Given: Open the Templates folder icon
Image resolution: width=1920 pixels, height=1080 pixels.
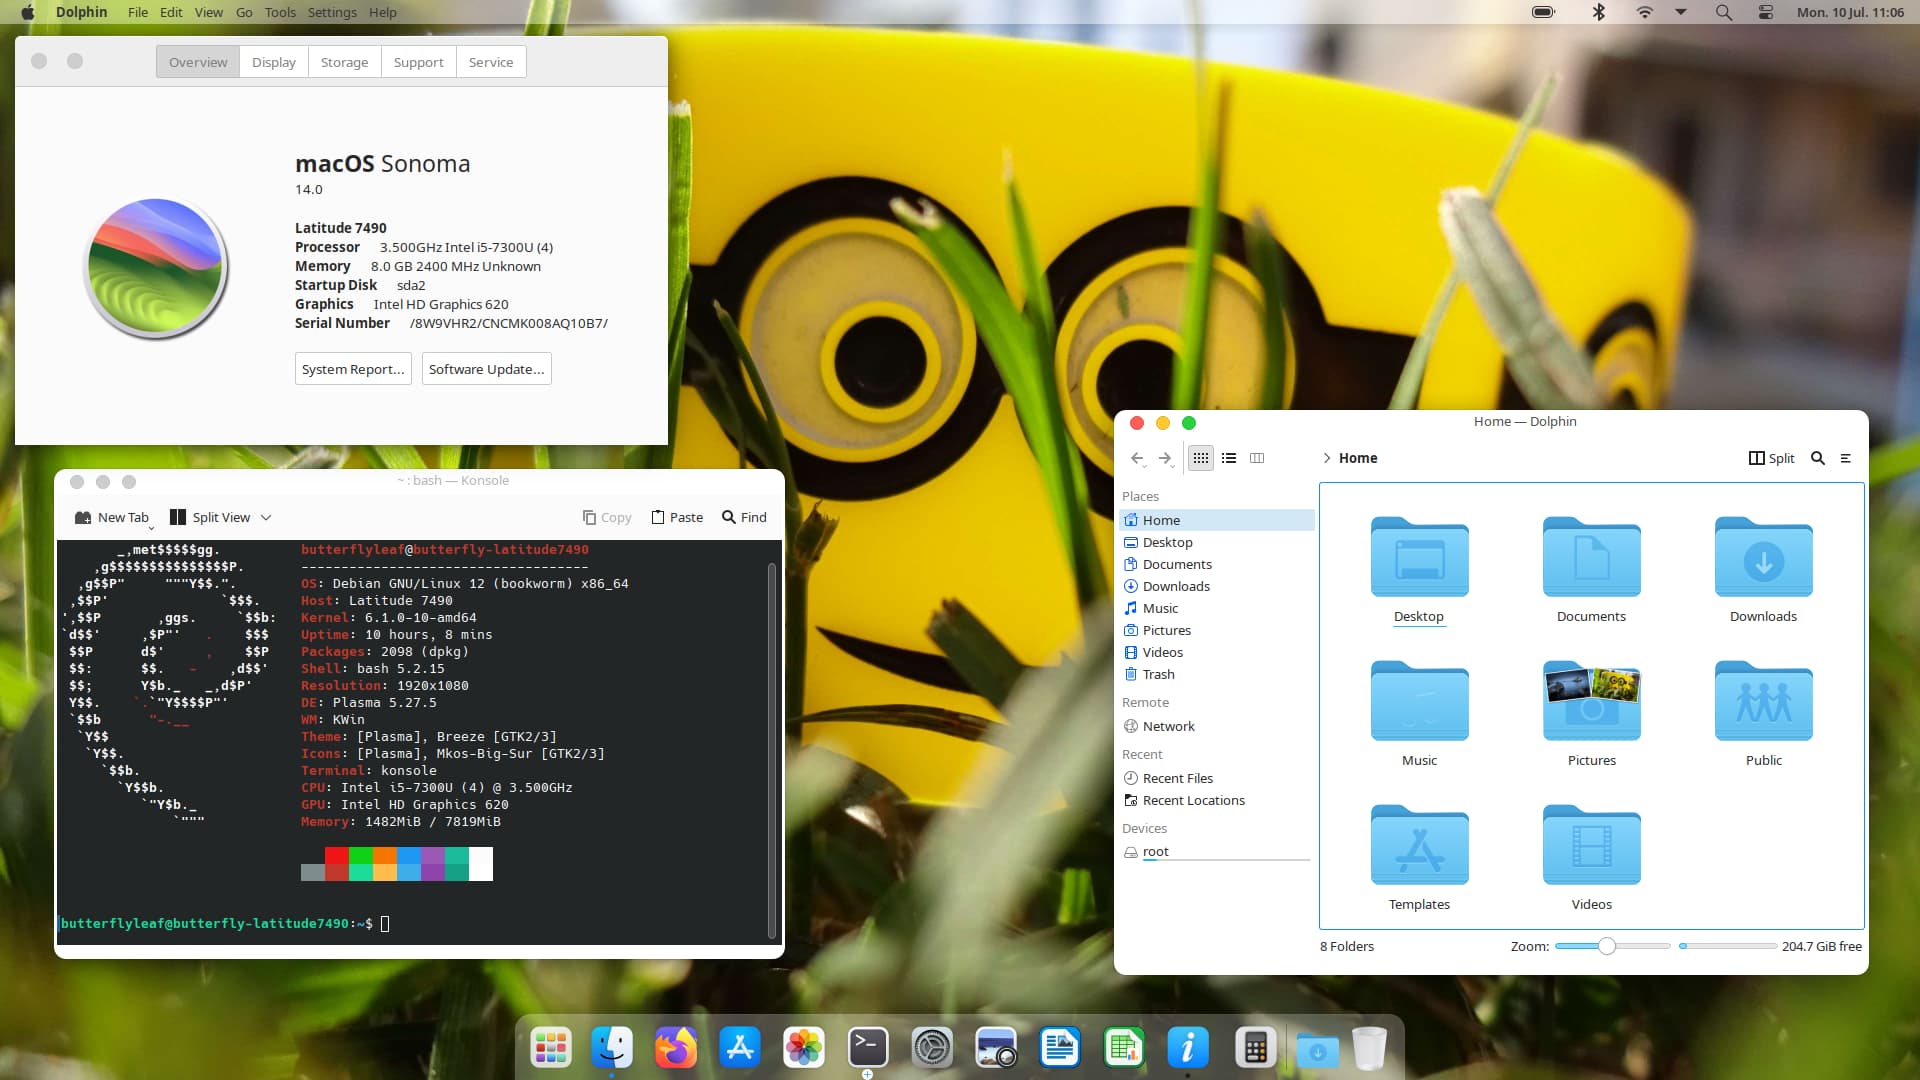Looking at the screenshot, I should click(x=1419, y=845).
